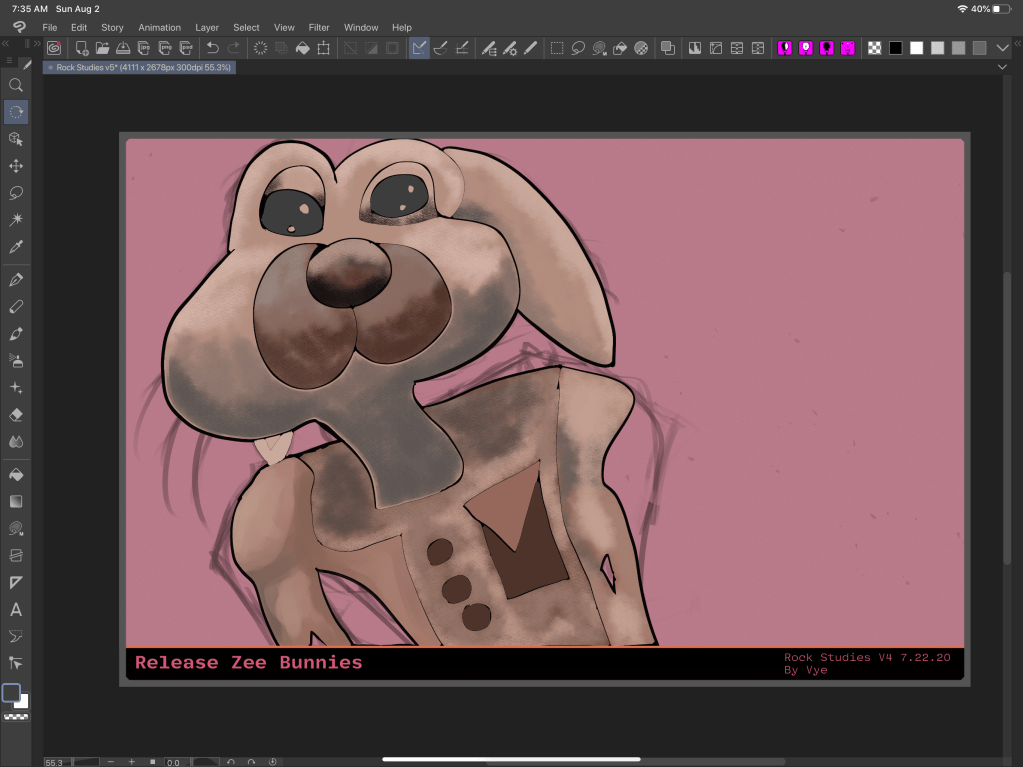
Task: Toggle snap to ruler in the toolbar
Action: click(419, 47)
